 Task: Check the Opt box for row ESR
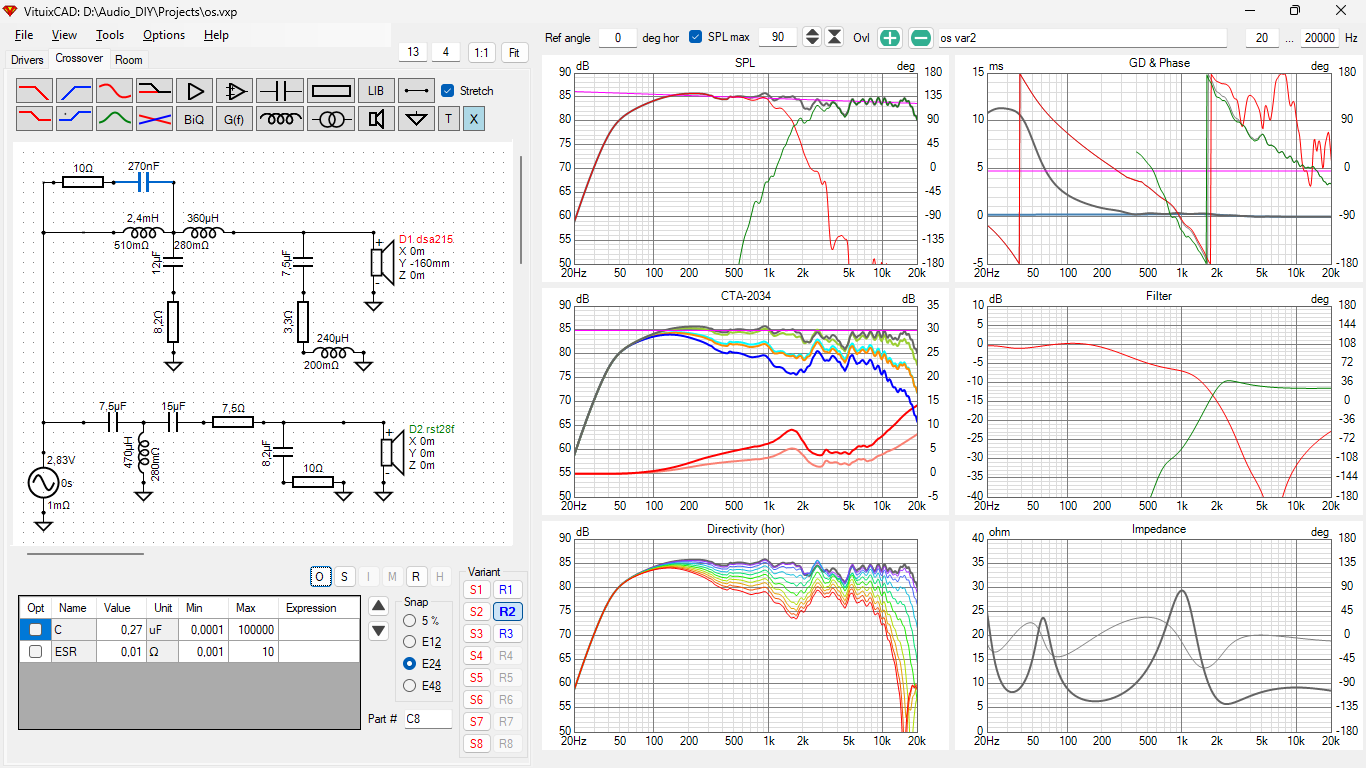pyautogui.click(x=36, y=651)
